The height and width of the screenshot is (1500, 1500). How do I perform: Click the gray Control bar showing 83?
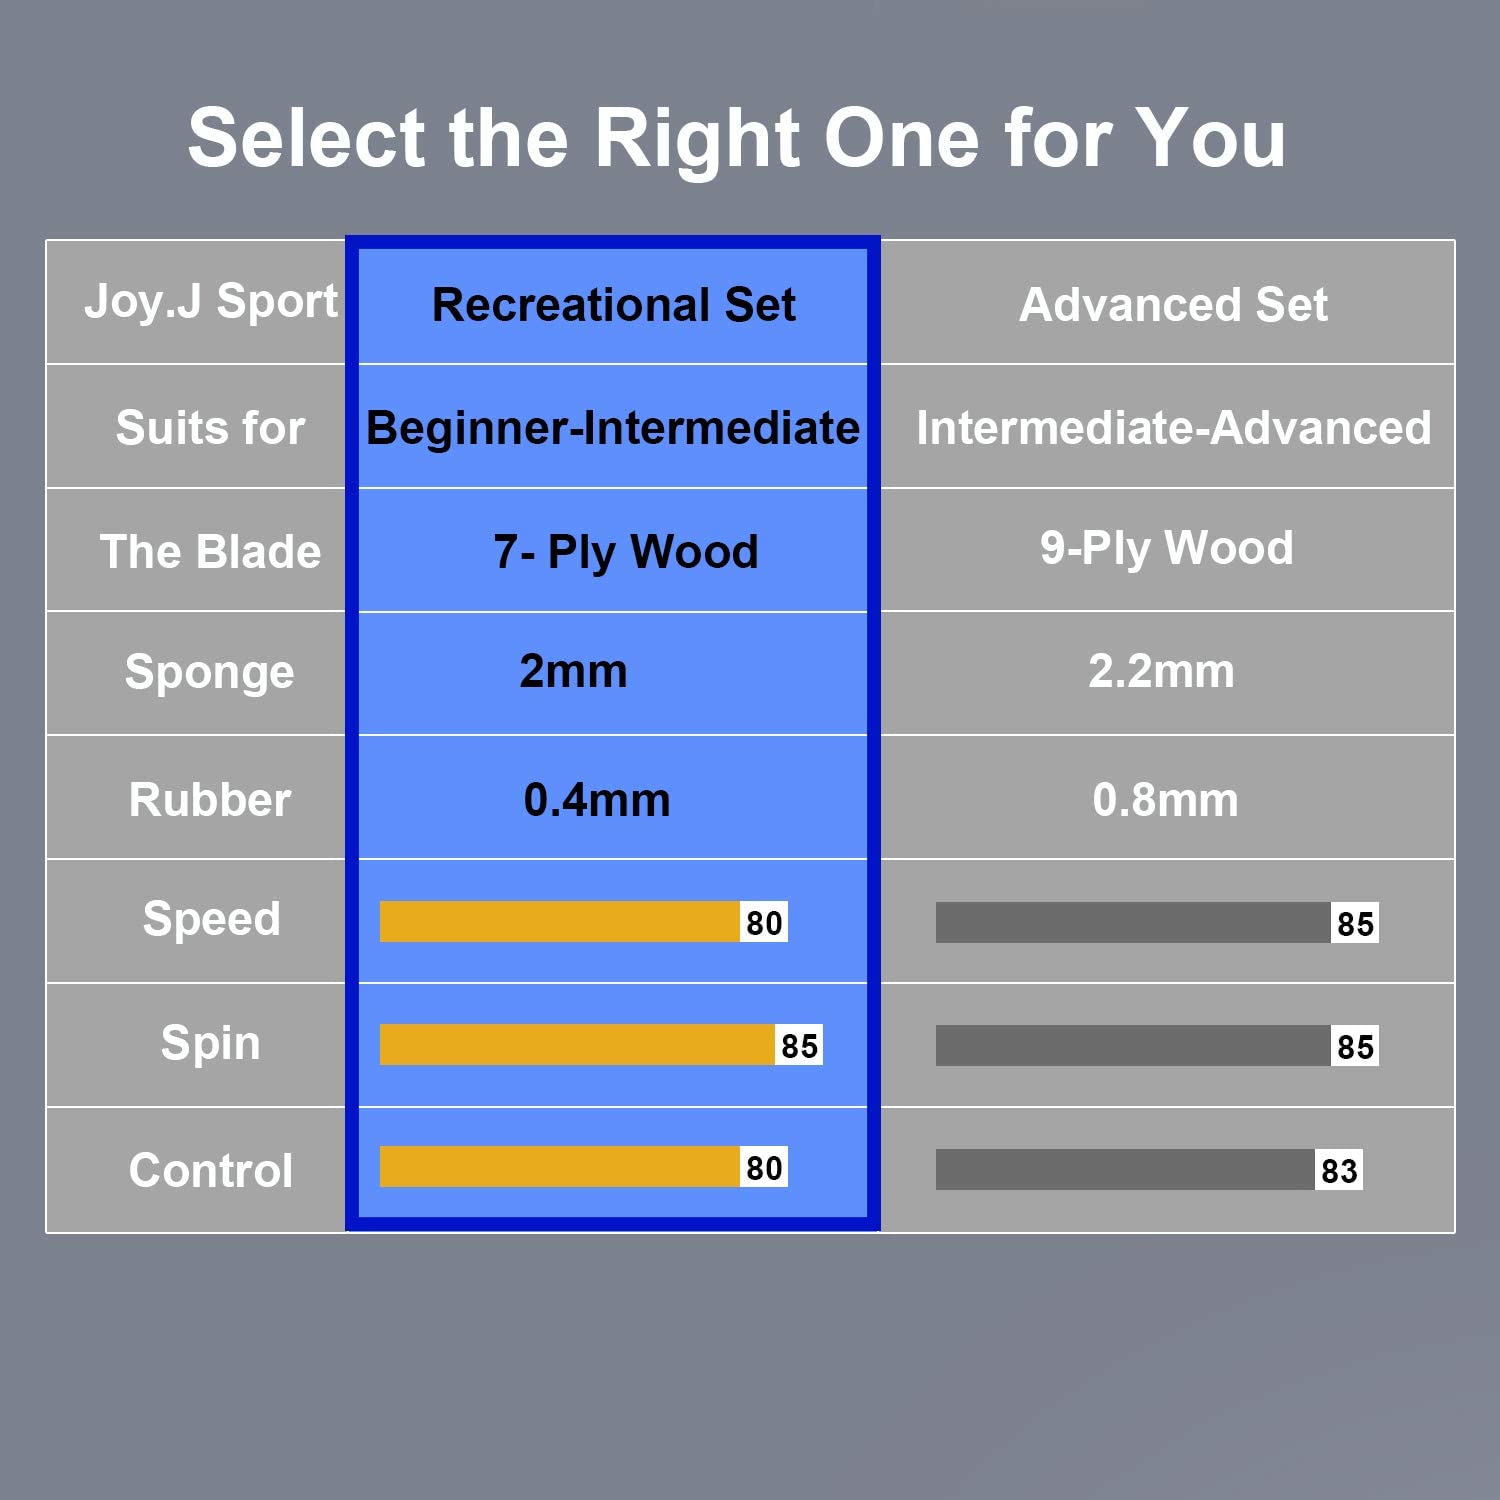click(1125, 1170)
